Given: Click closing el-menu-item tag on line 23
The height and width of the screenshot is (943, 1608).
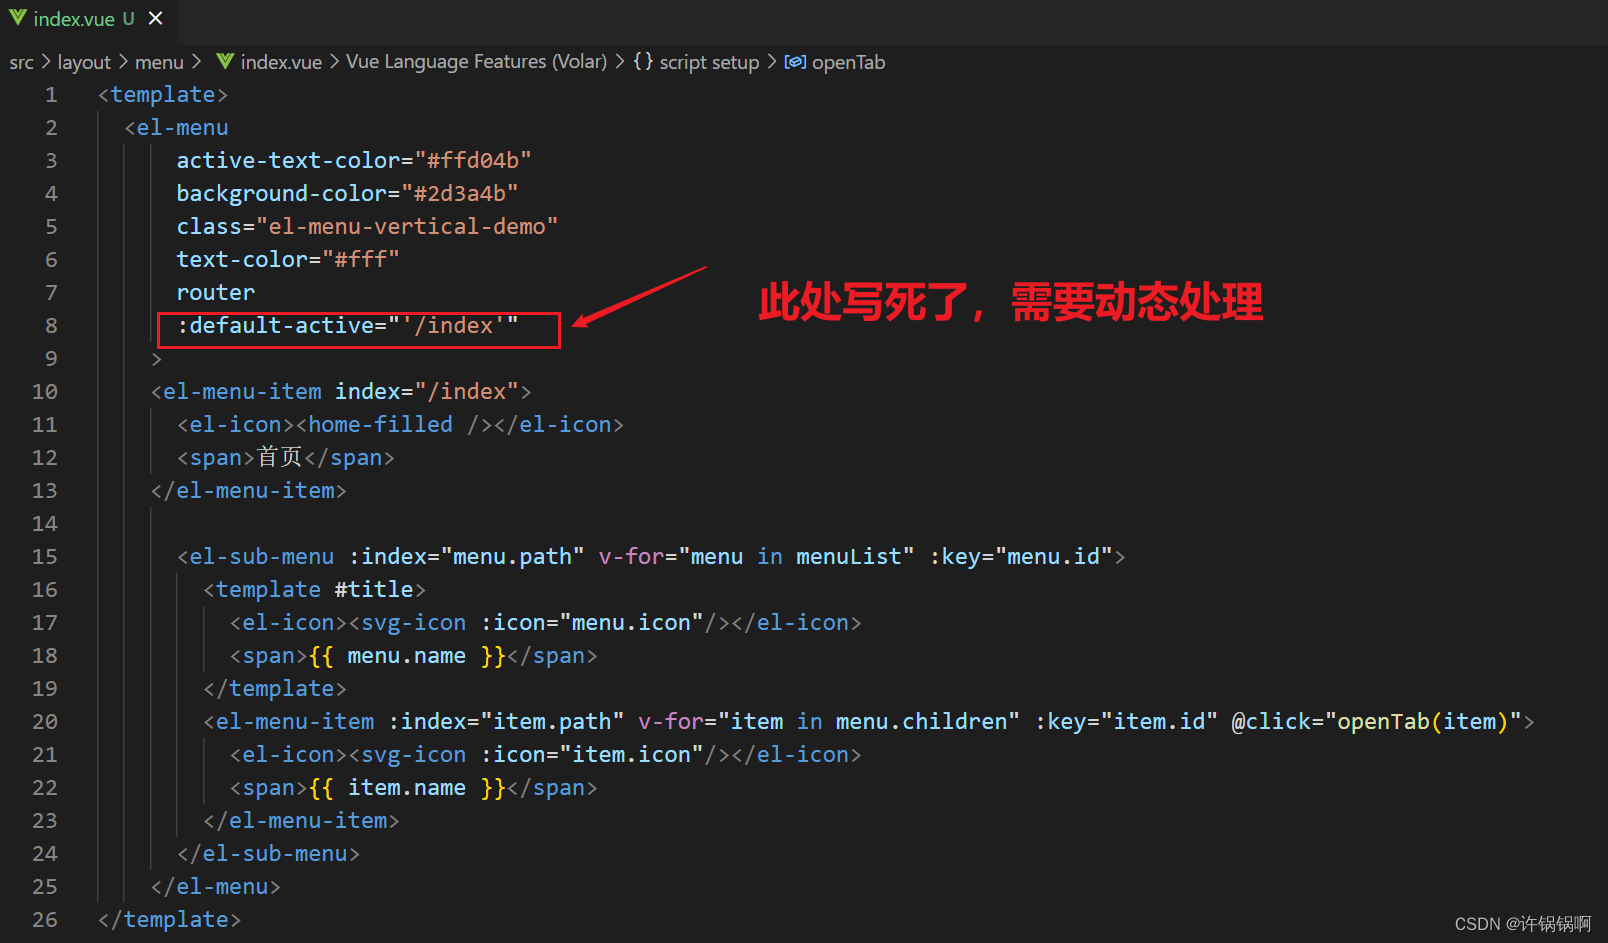Looking at the screenshot, I should point(301,821).
